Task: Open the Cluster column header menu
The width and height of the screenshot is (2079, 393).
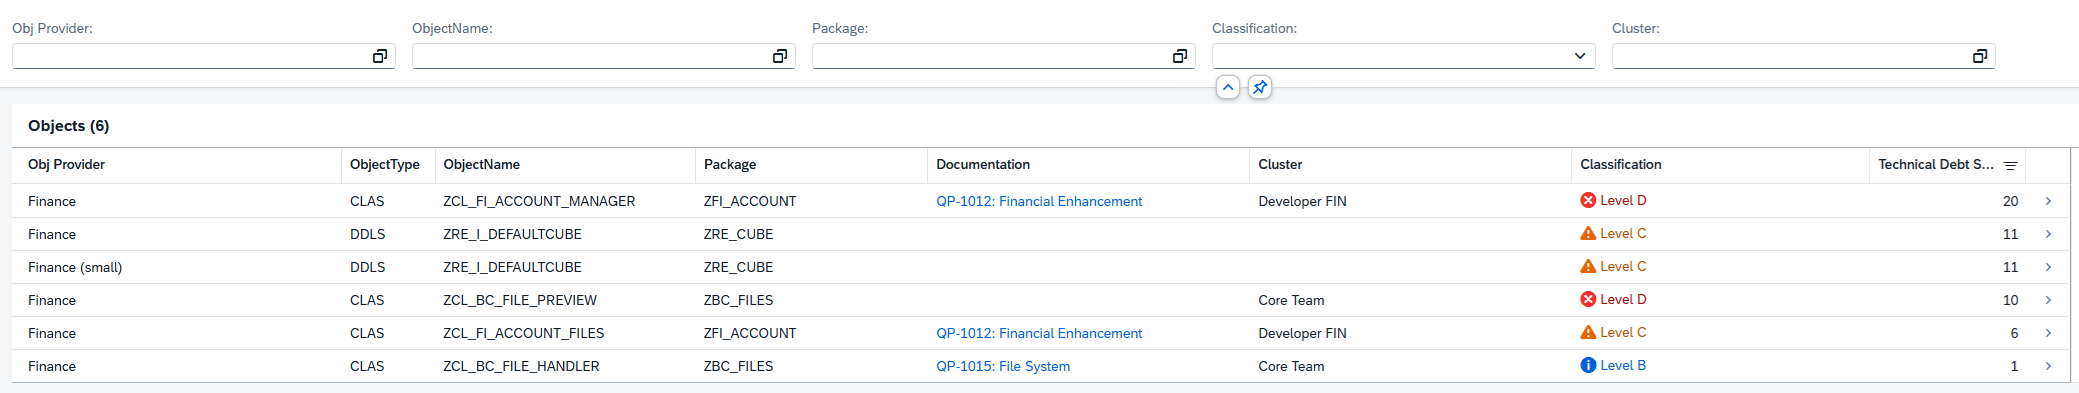Action: [1410, 165]
